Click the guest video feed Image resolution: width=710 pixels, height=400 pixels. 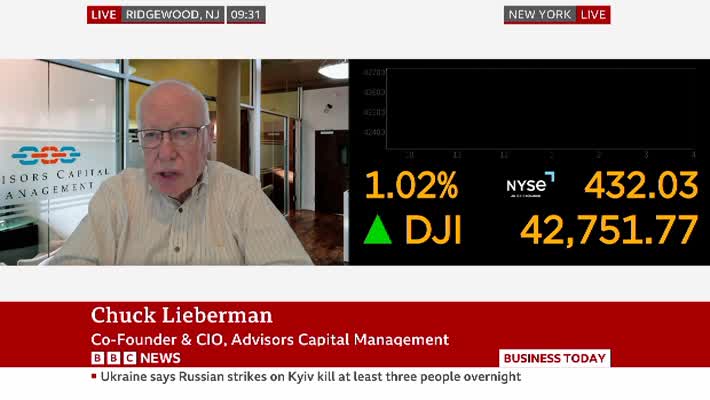174,162
